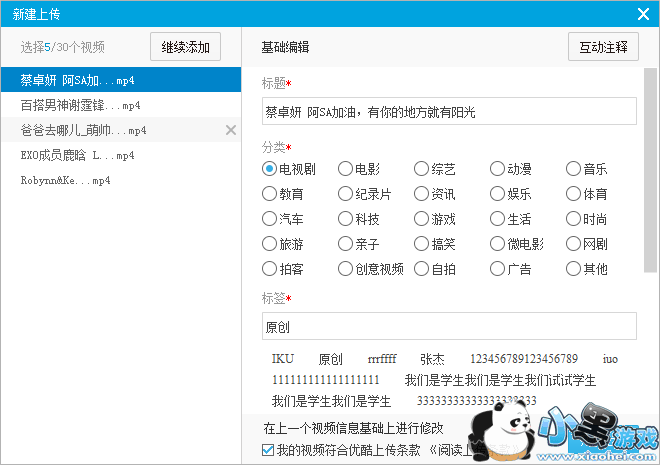660x465 pixels.
Task: Add the suggested tag IKU
Action: [x=282, y=359]
